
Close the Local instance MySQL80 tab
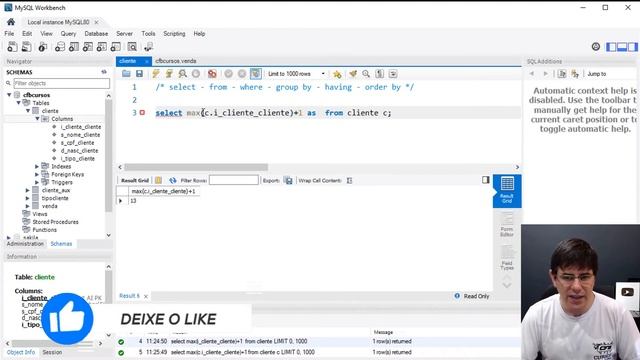(96, 22)
